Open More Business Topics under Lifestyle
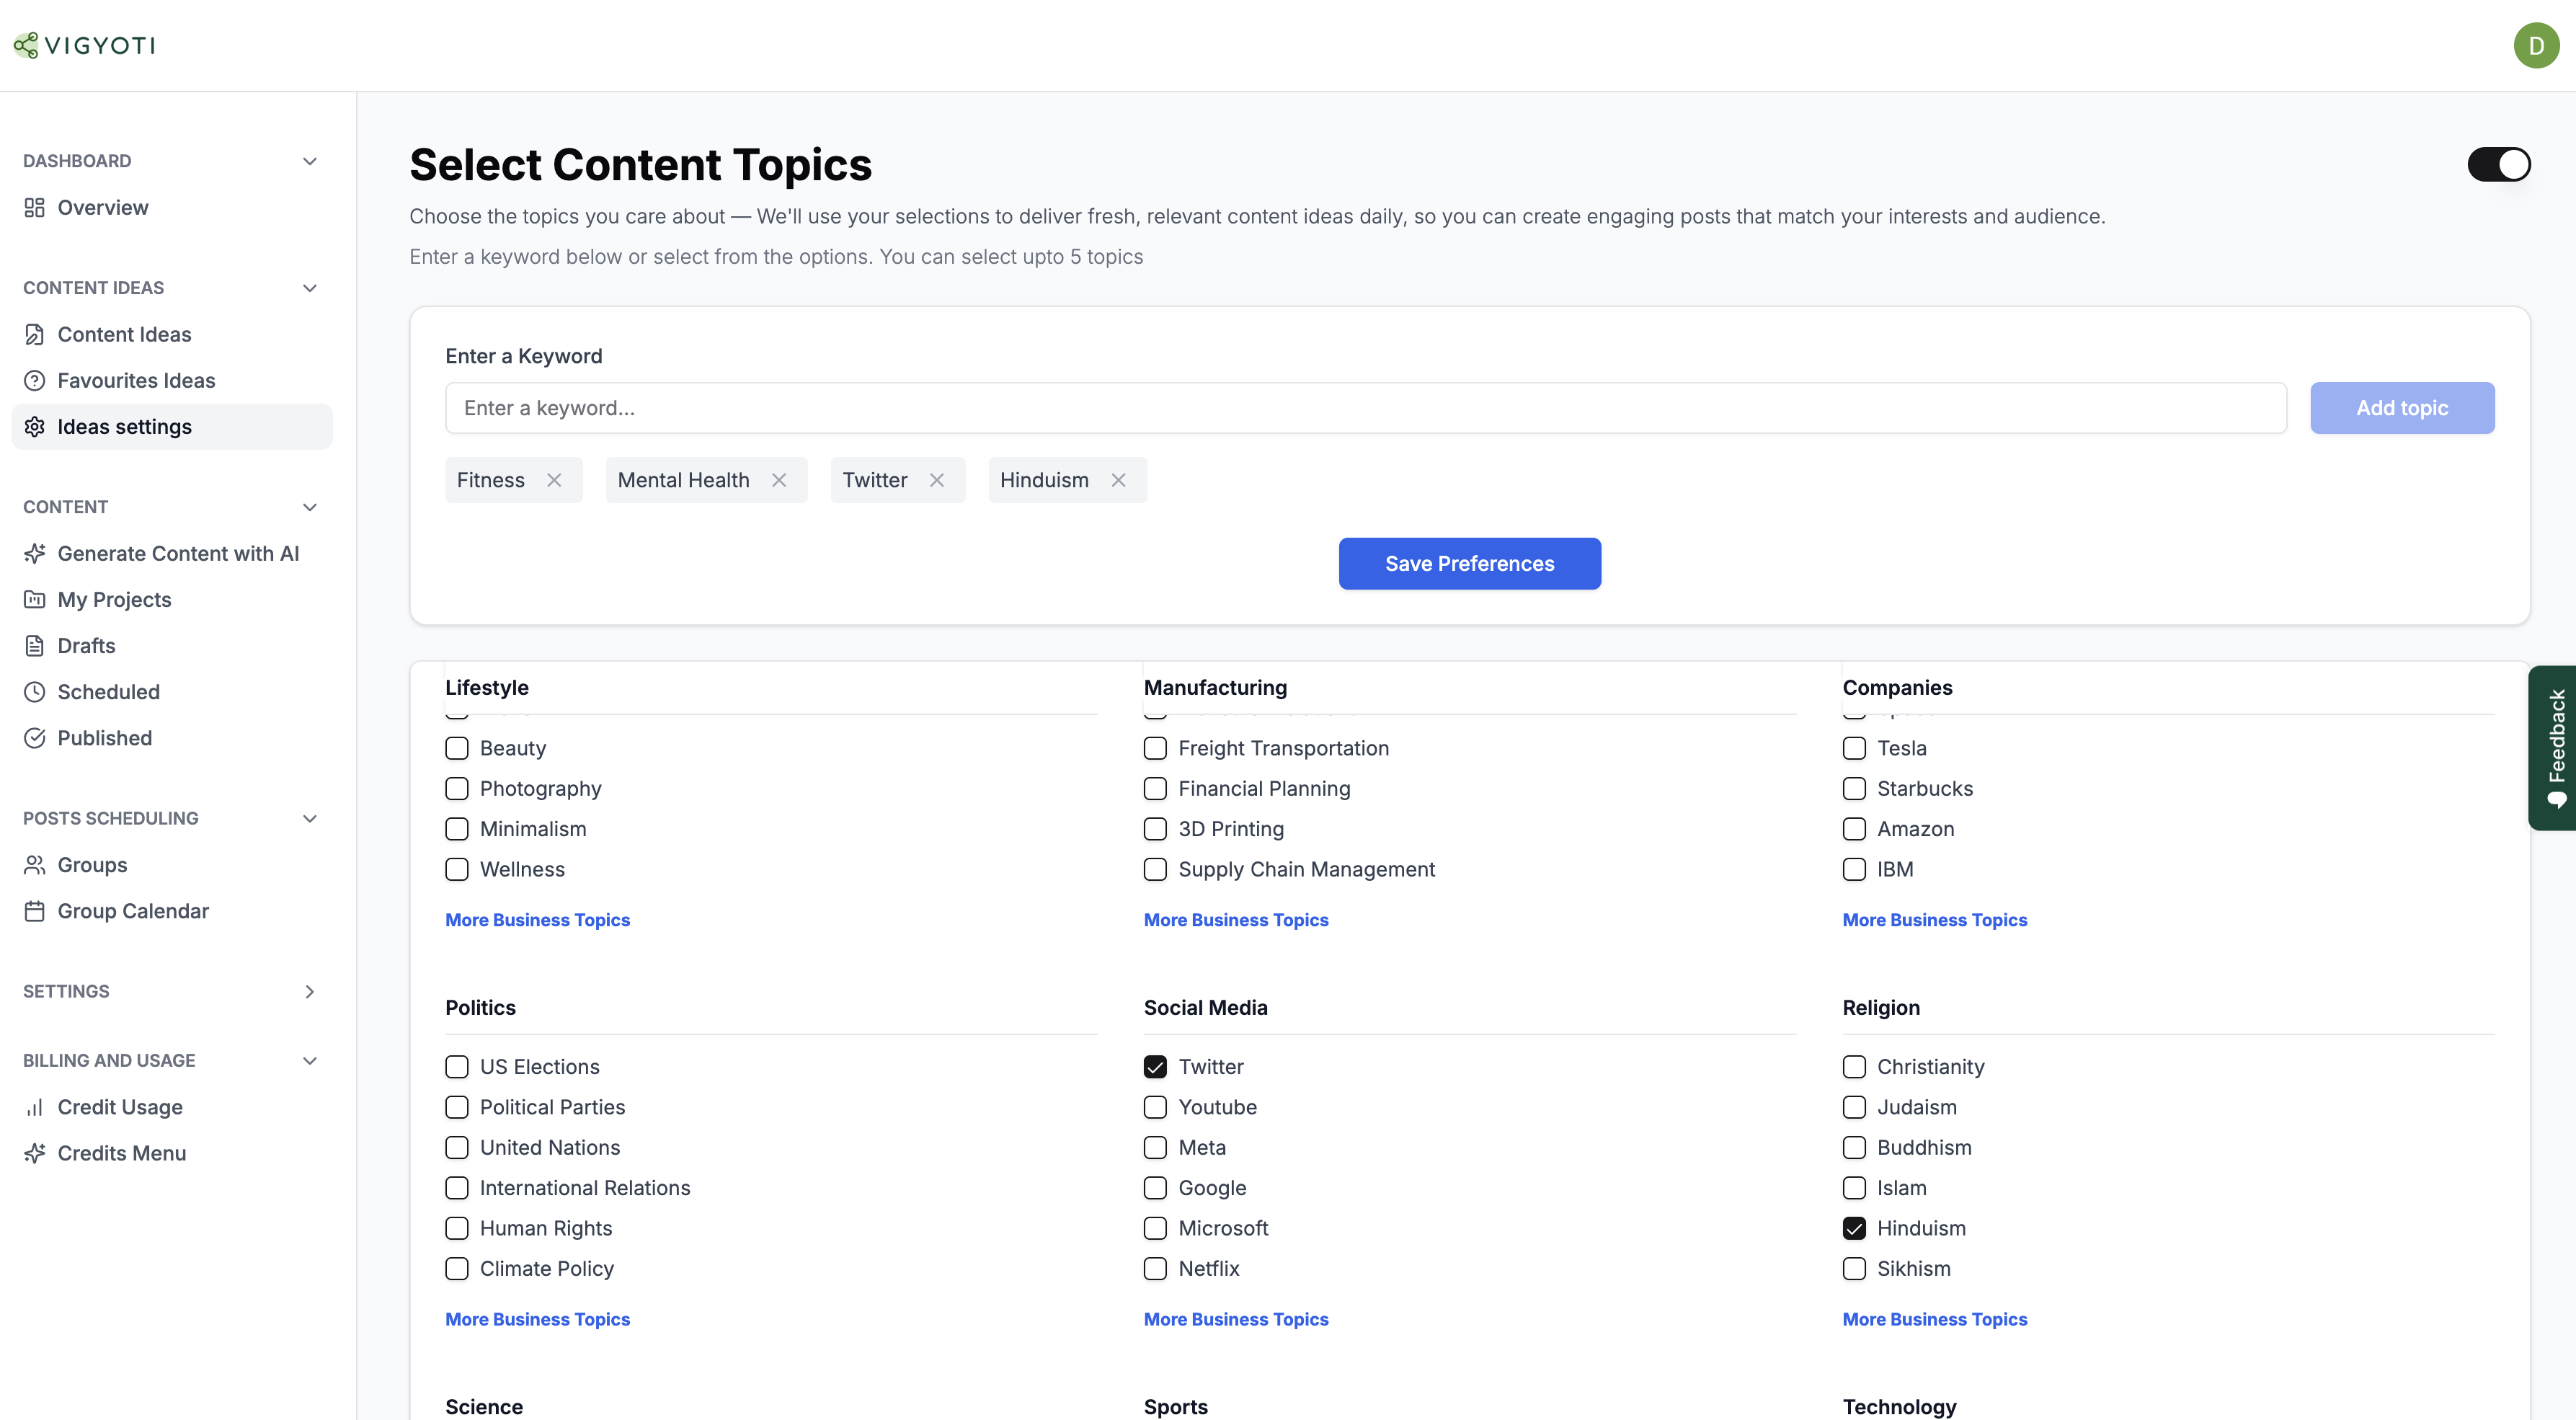Viewport: 2576px width, 1420px height. tap(537, 919)
